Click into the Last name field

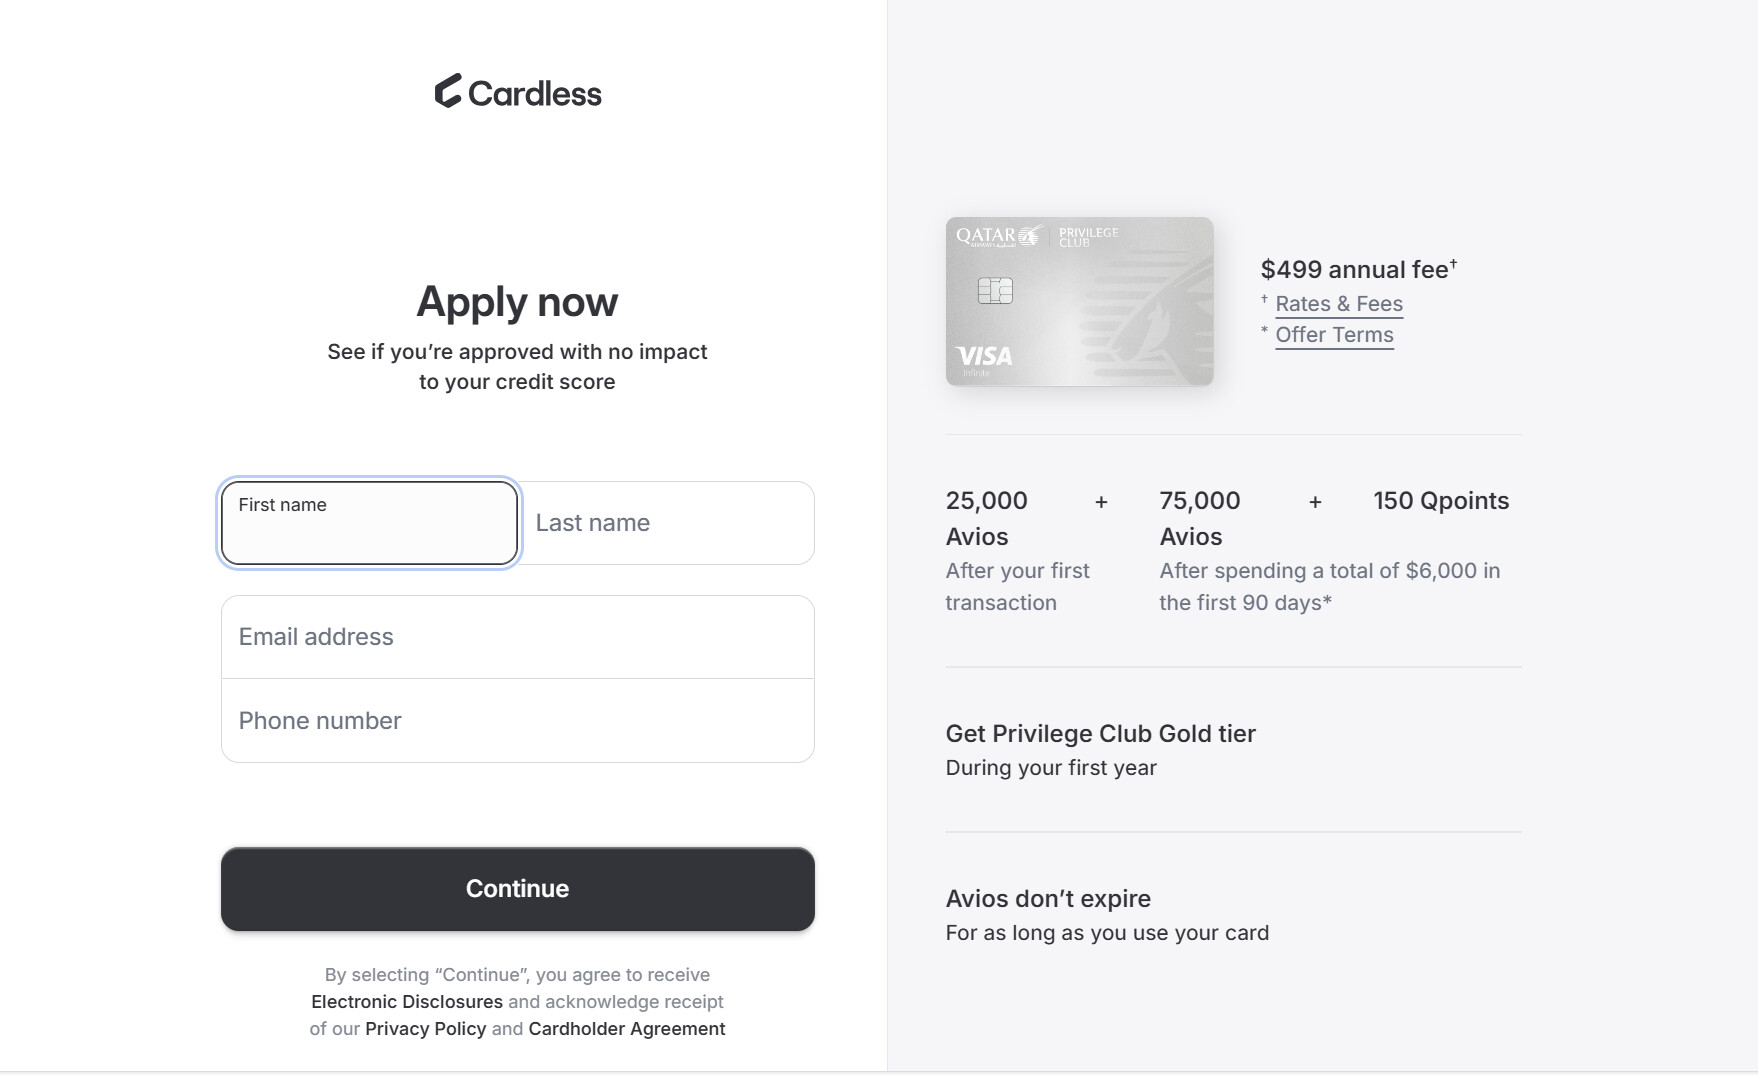pos(667,523)
